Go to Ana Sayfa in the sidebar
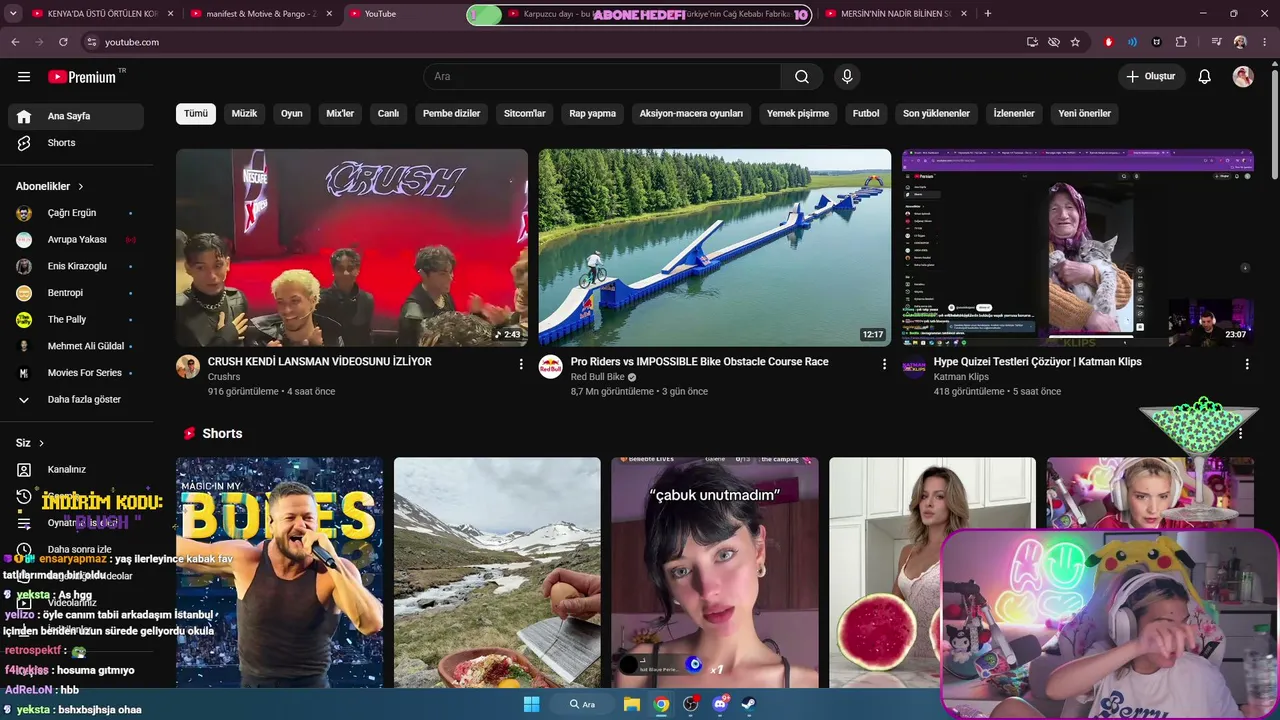Screen dimensions: 1280x720 76,116
